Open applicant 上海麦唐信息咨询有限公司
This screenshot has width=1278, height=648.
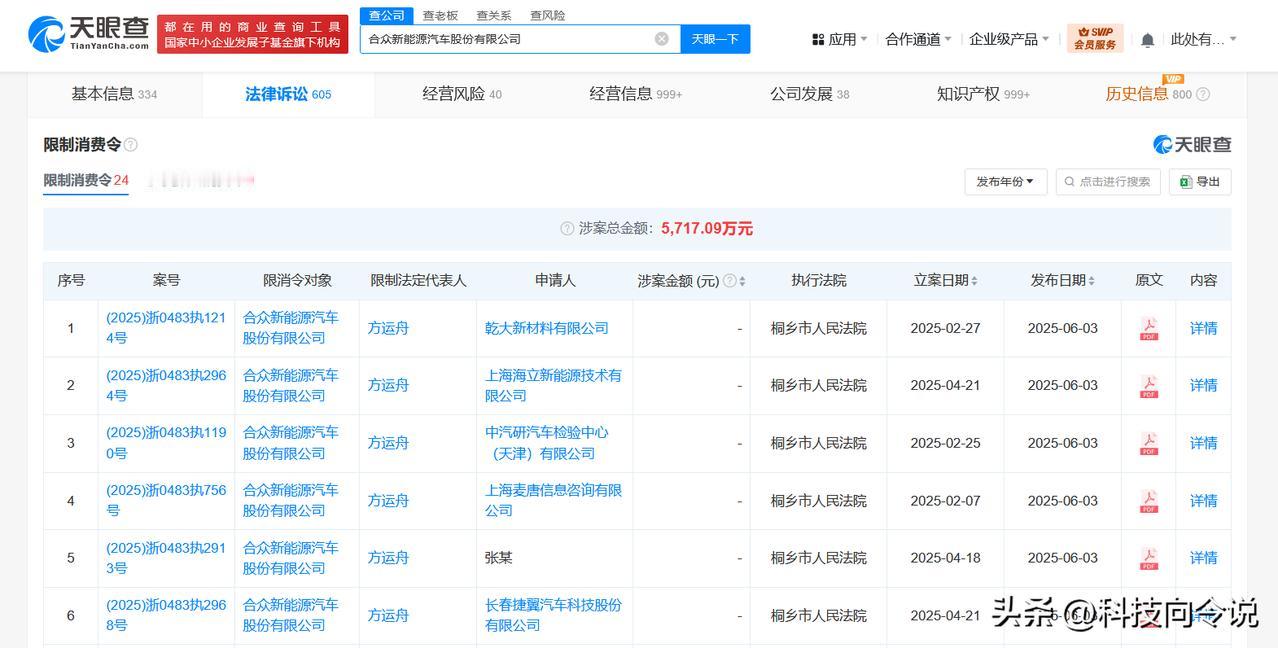coord(553,501)
